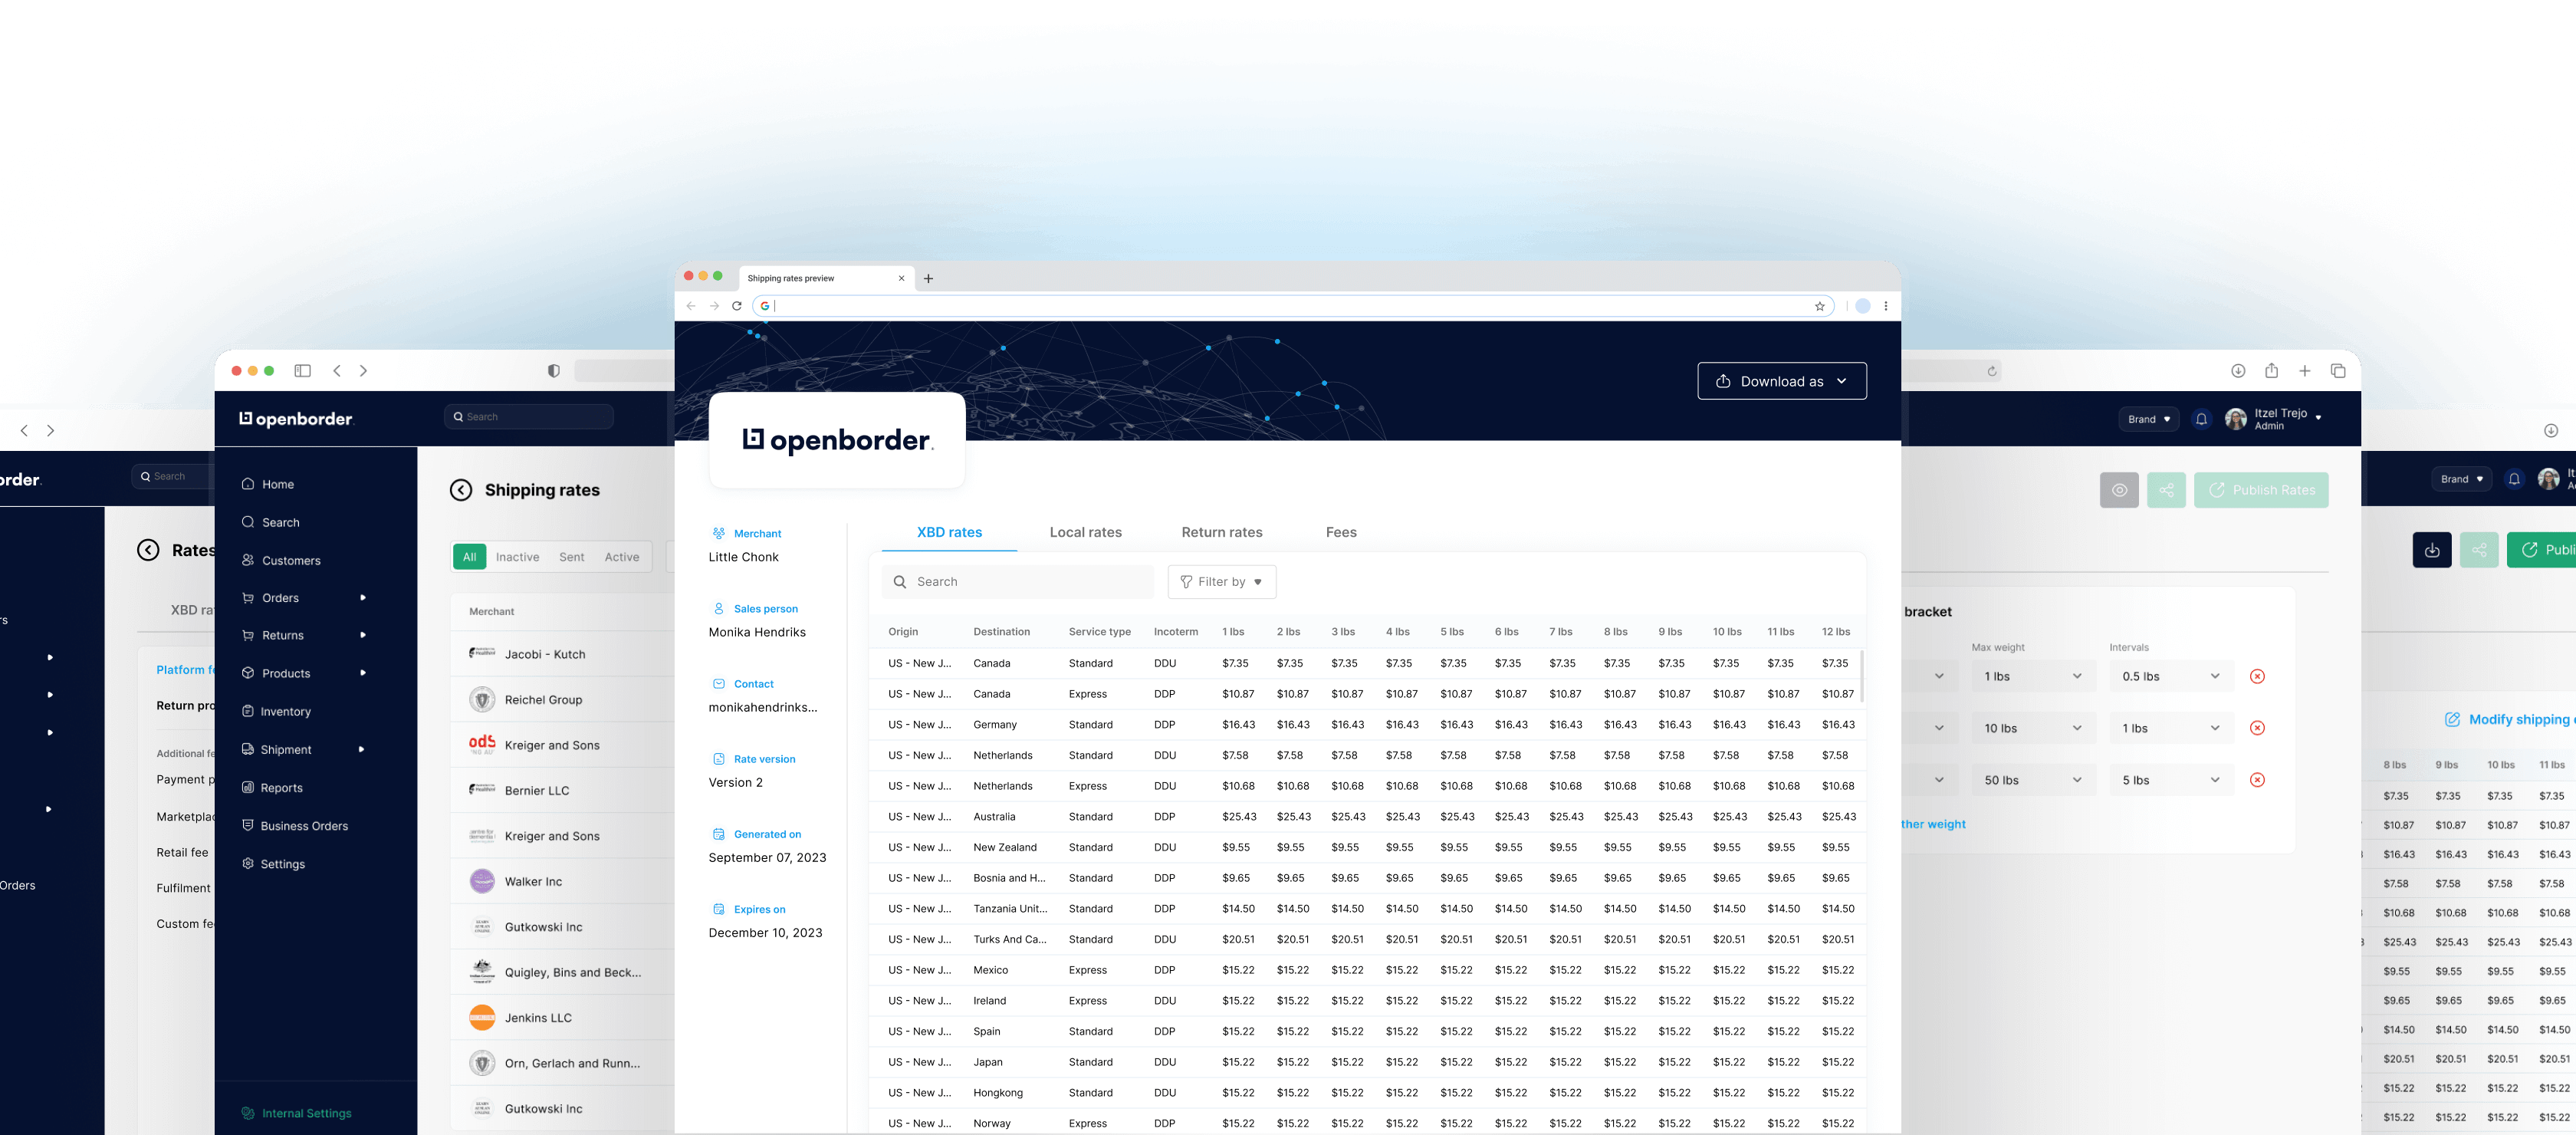Click the Search field in rates preview table
This screenshot has height=1135, width=2576.
[1018, 582]
